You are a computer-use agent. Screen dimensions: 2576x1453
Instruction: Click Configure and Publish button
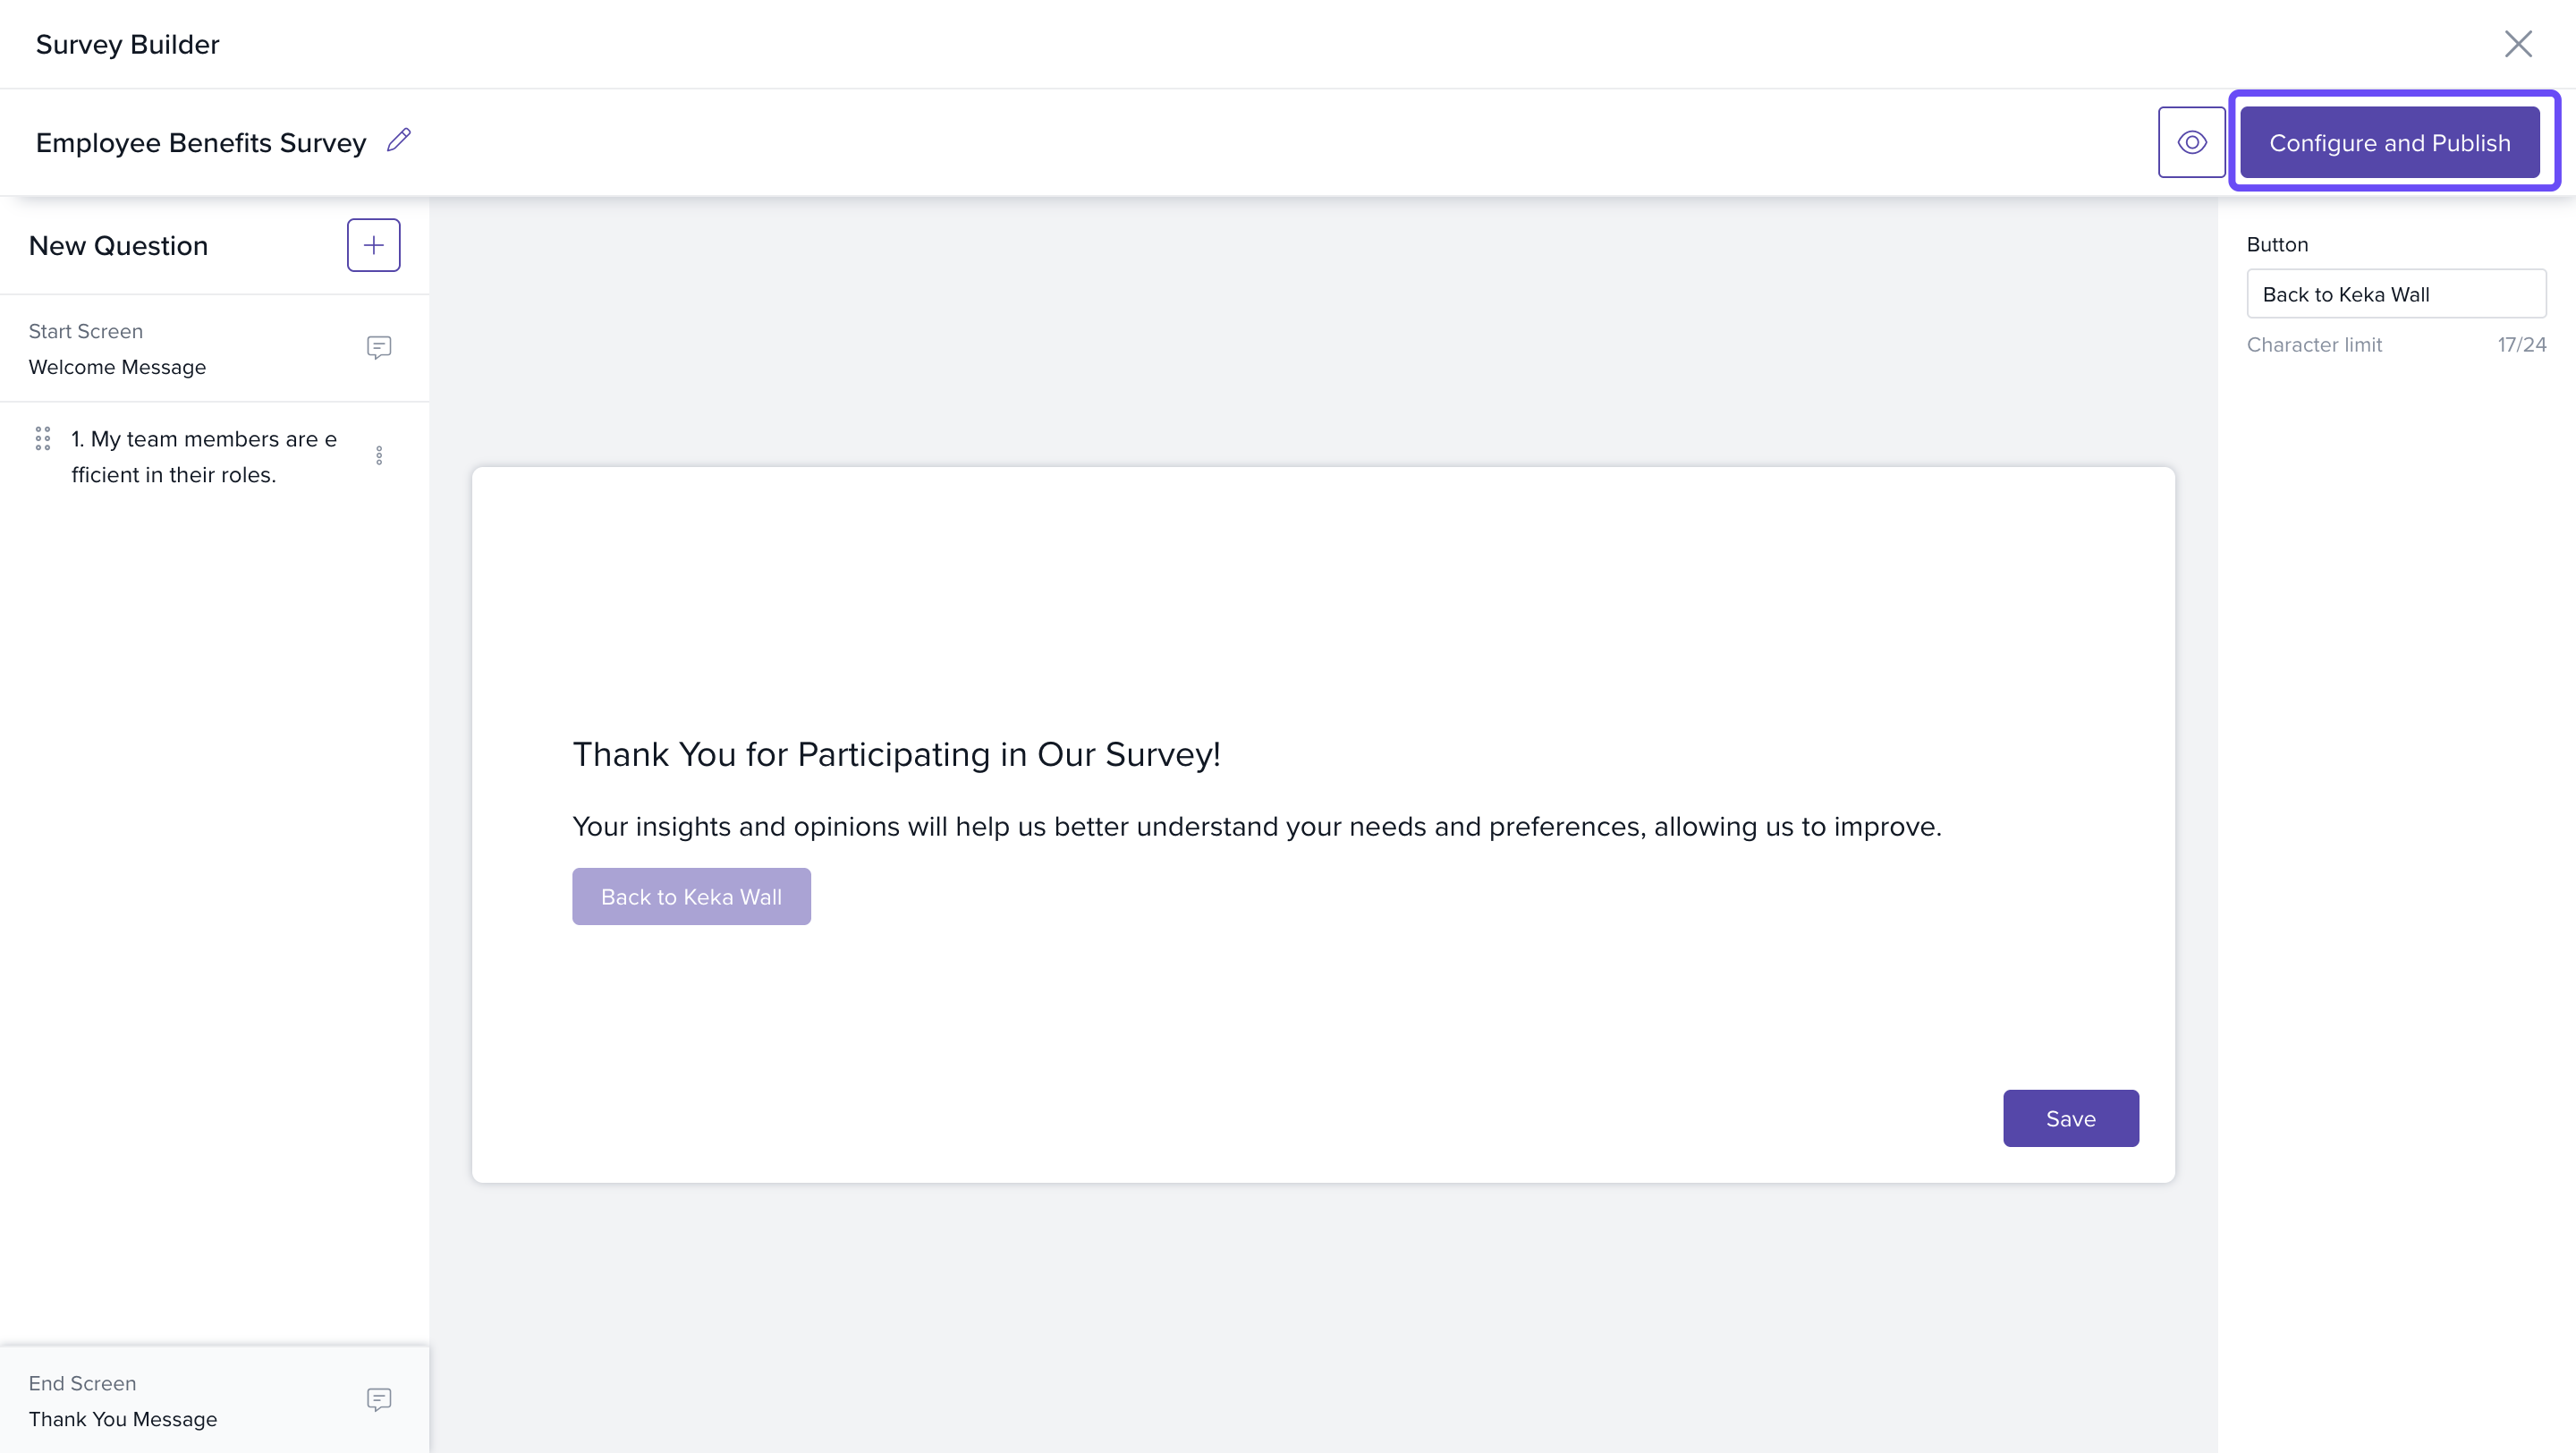2389,143
